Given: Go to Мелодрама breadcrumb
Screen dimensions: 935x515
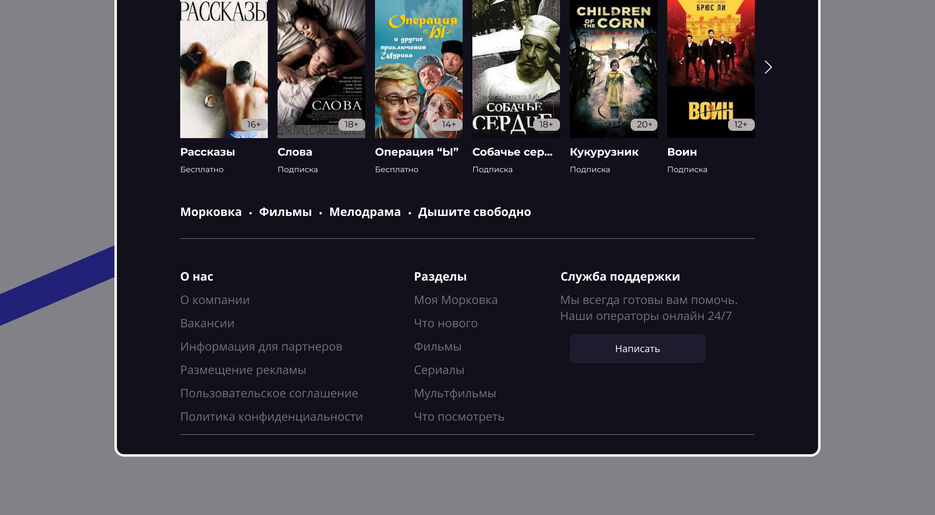Looking at the screenshot, I should click(x=365, y=212).
